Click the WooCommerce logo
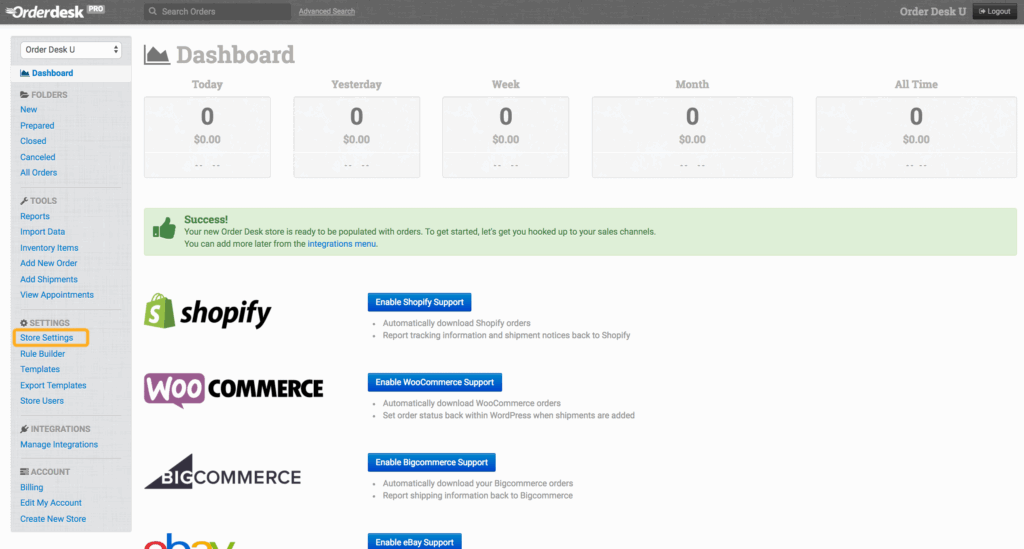Viewport: 1024px width, 549px height. [233, 388]
